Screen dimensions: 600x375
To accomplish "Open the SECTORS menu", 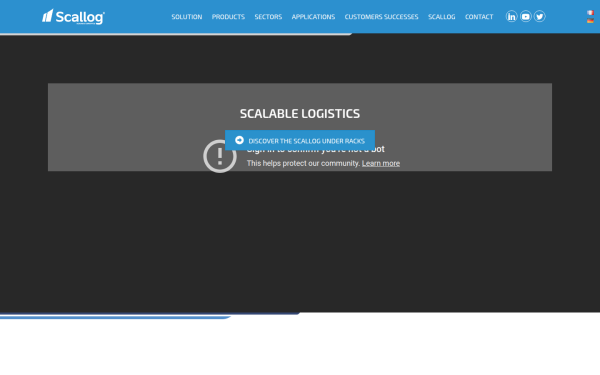I will coord(268,17).
